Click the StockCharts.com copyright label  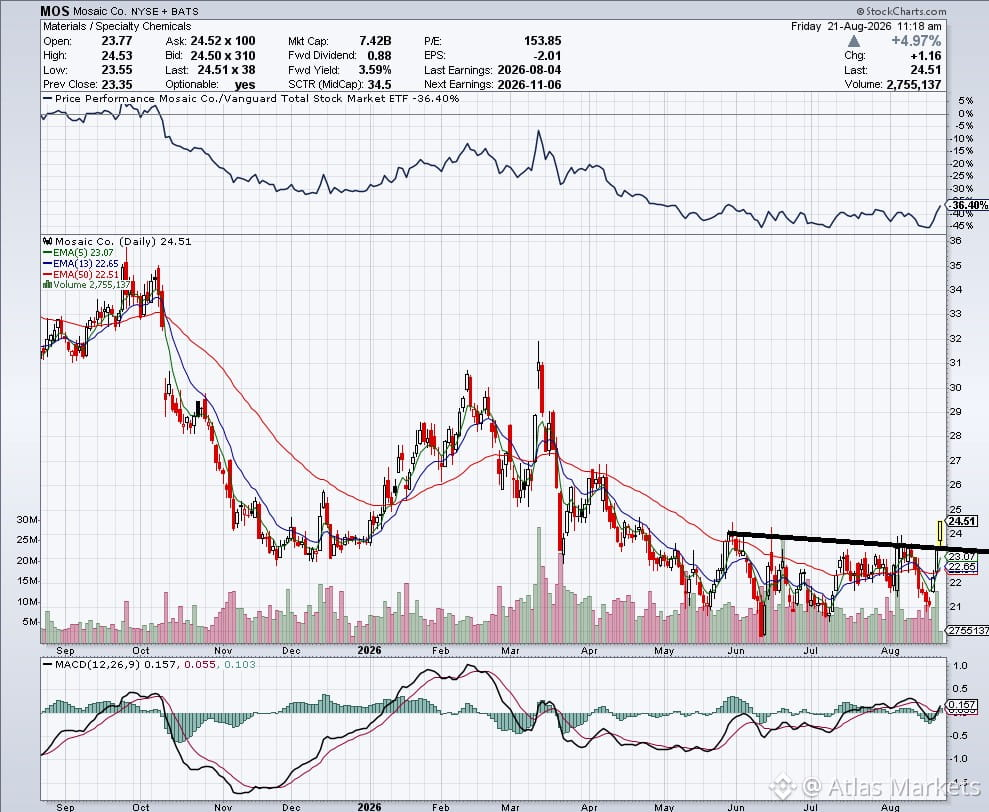pos(902,11)
